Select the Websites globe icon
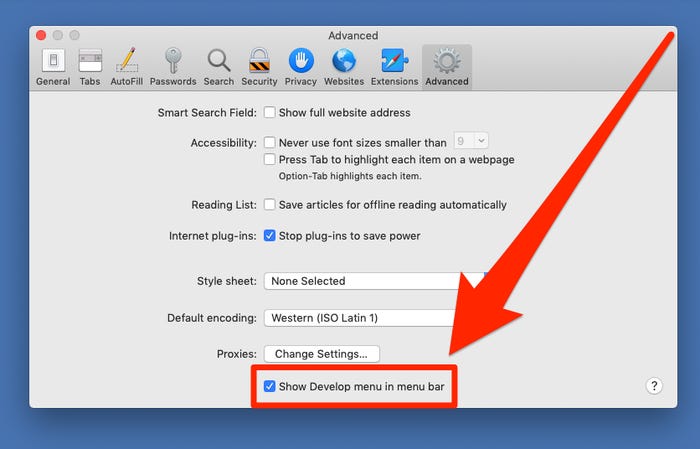This screenshot has height=449, width=700. tap(344, 66)
